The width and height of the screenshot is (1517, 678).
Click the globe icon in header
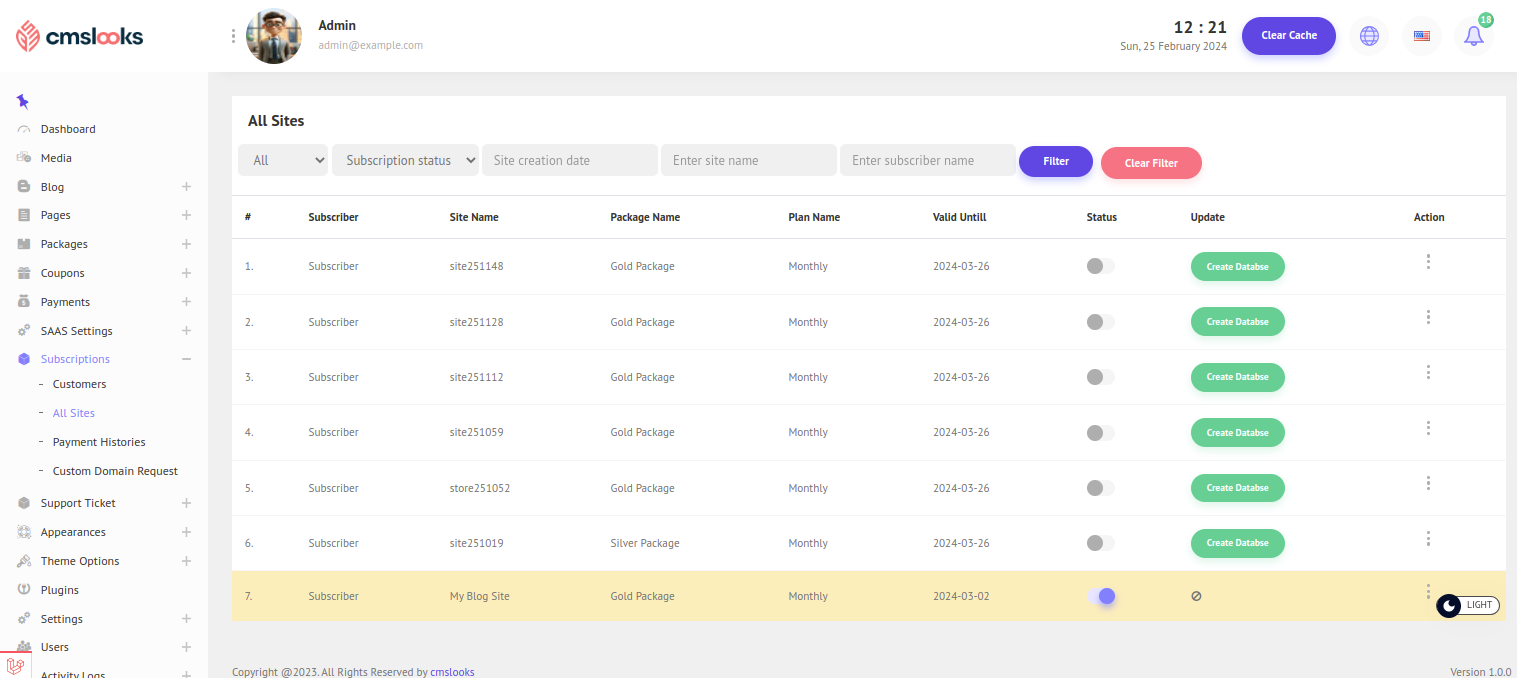(1369, 36)
